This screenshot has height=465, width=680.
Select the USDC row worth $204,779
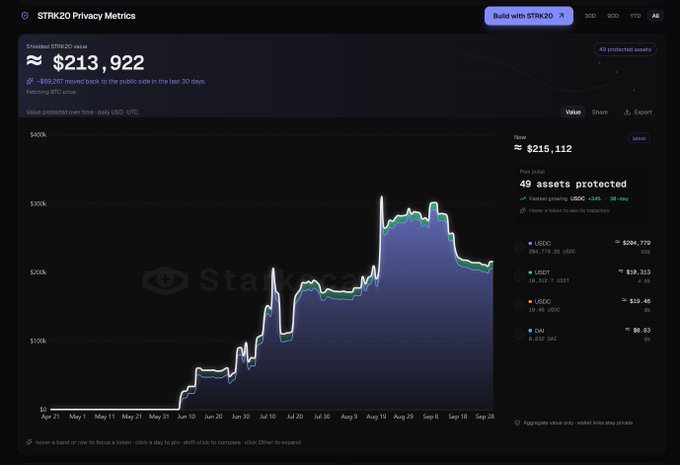point(582,247)
